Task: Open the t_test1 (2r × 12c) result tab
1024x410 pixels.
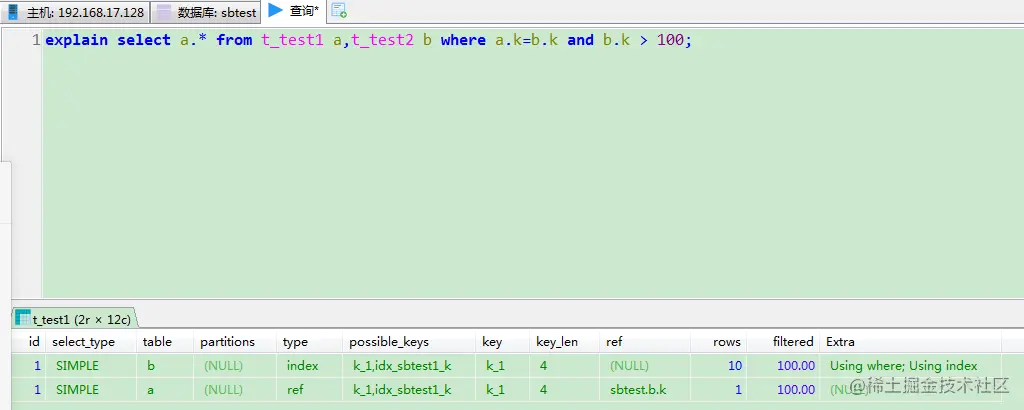Action: 74,319
